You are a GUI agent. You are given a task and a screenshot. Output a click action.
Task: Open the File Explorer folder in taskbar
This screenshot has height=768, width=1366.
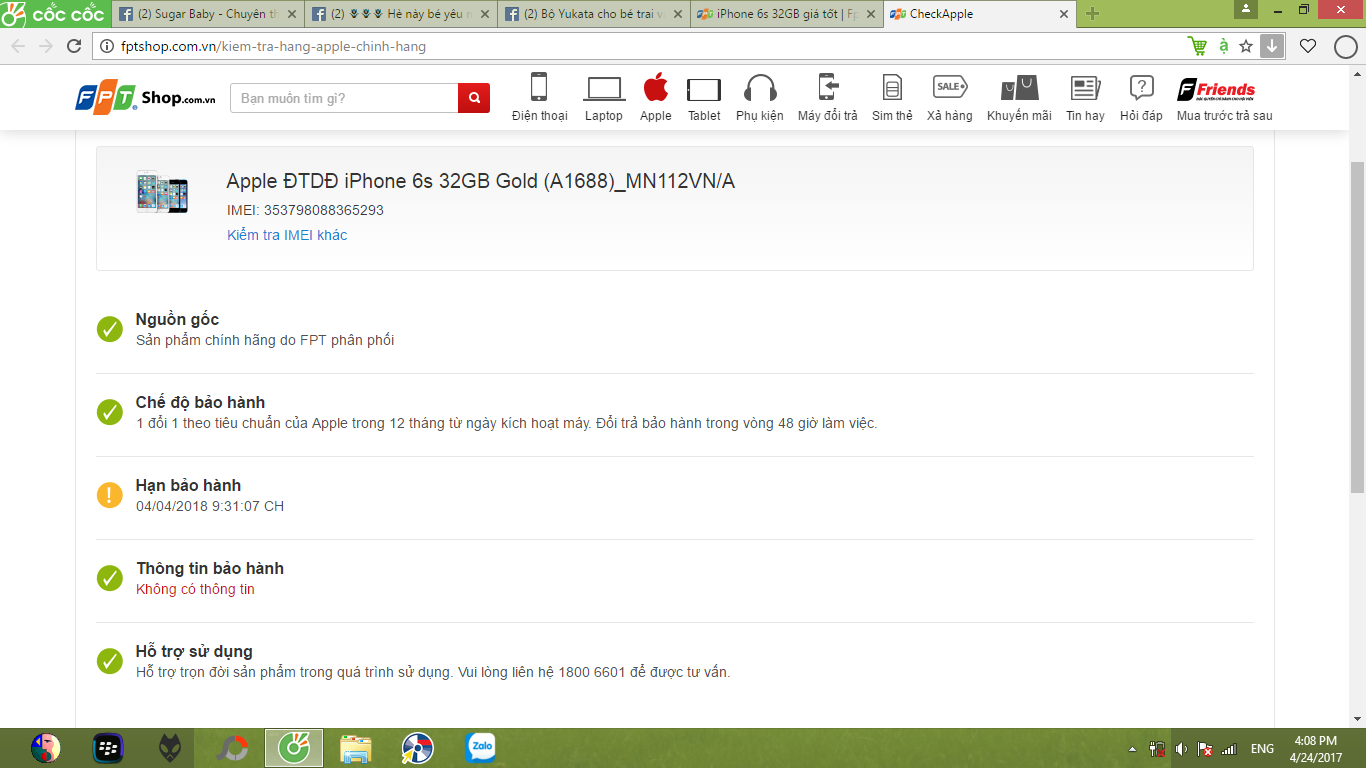(356, 748)
